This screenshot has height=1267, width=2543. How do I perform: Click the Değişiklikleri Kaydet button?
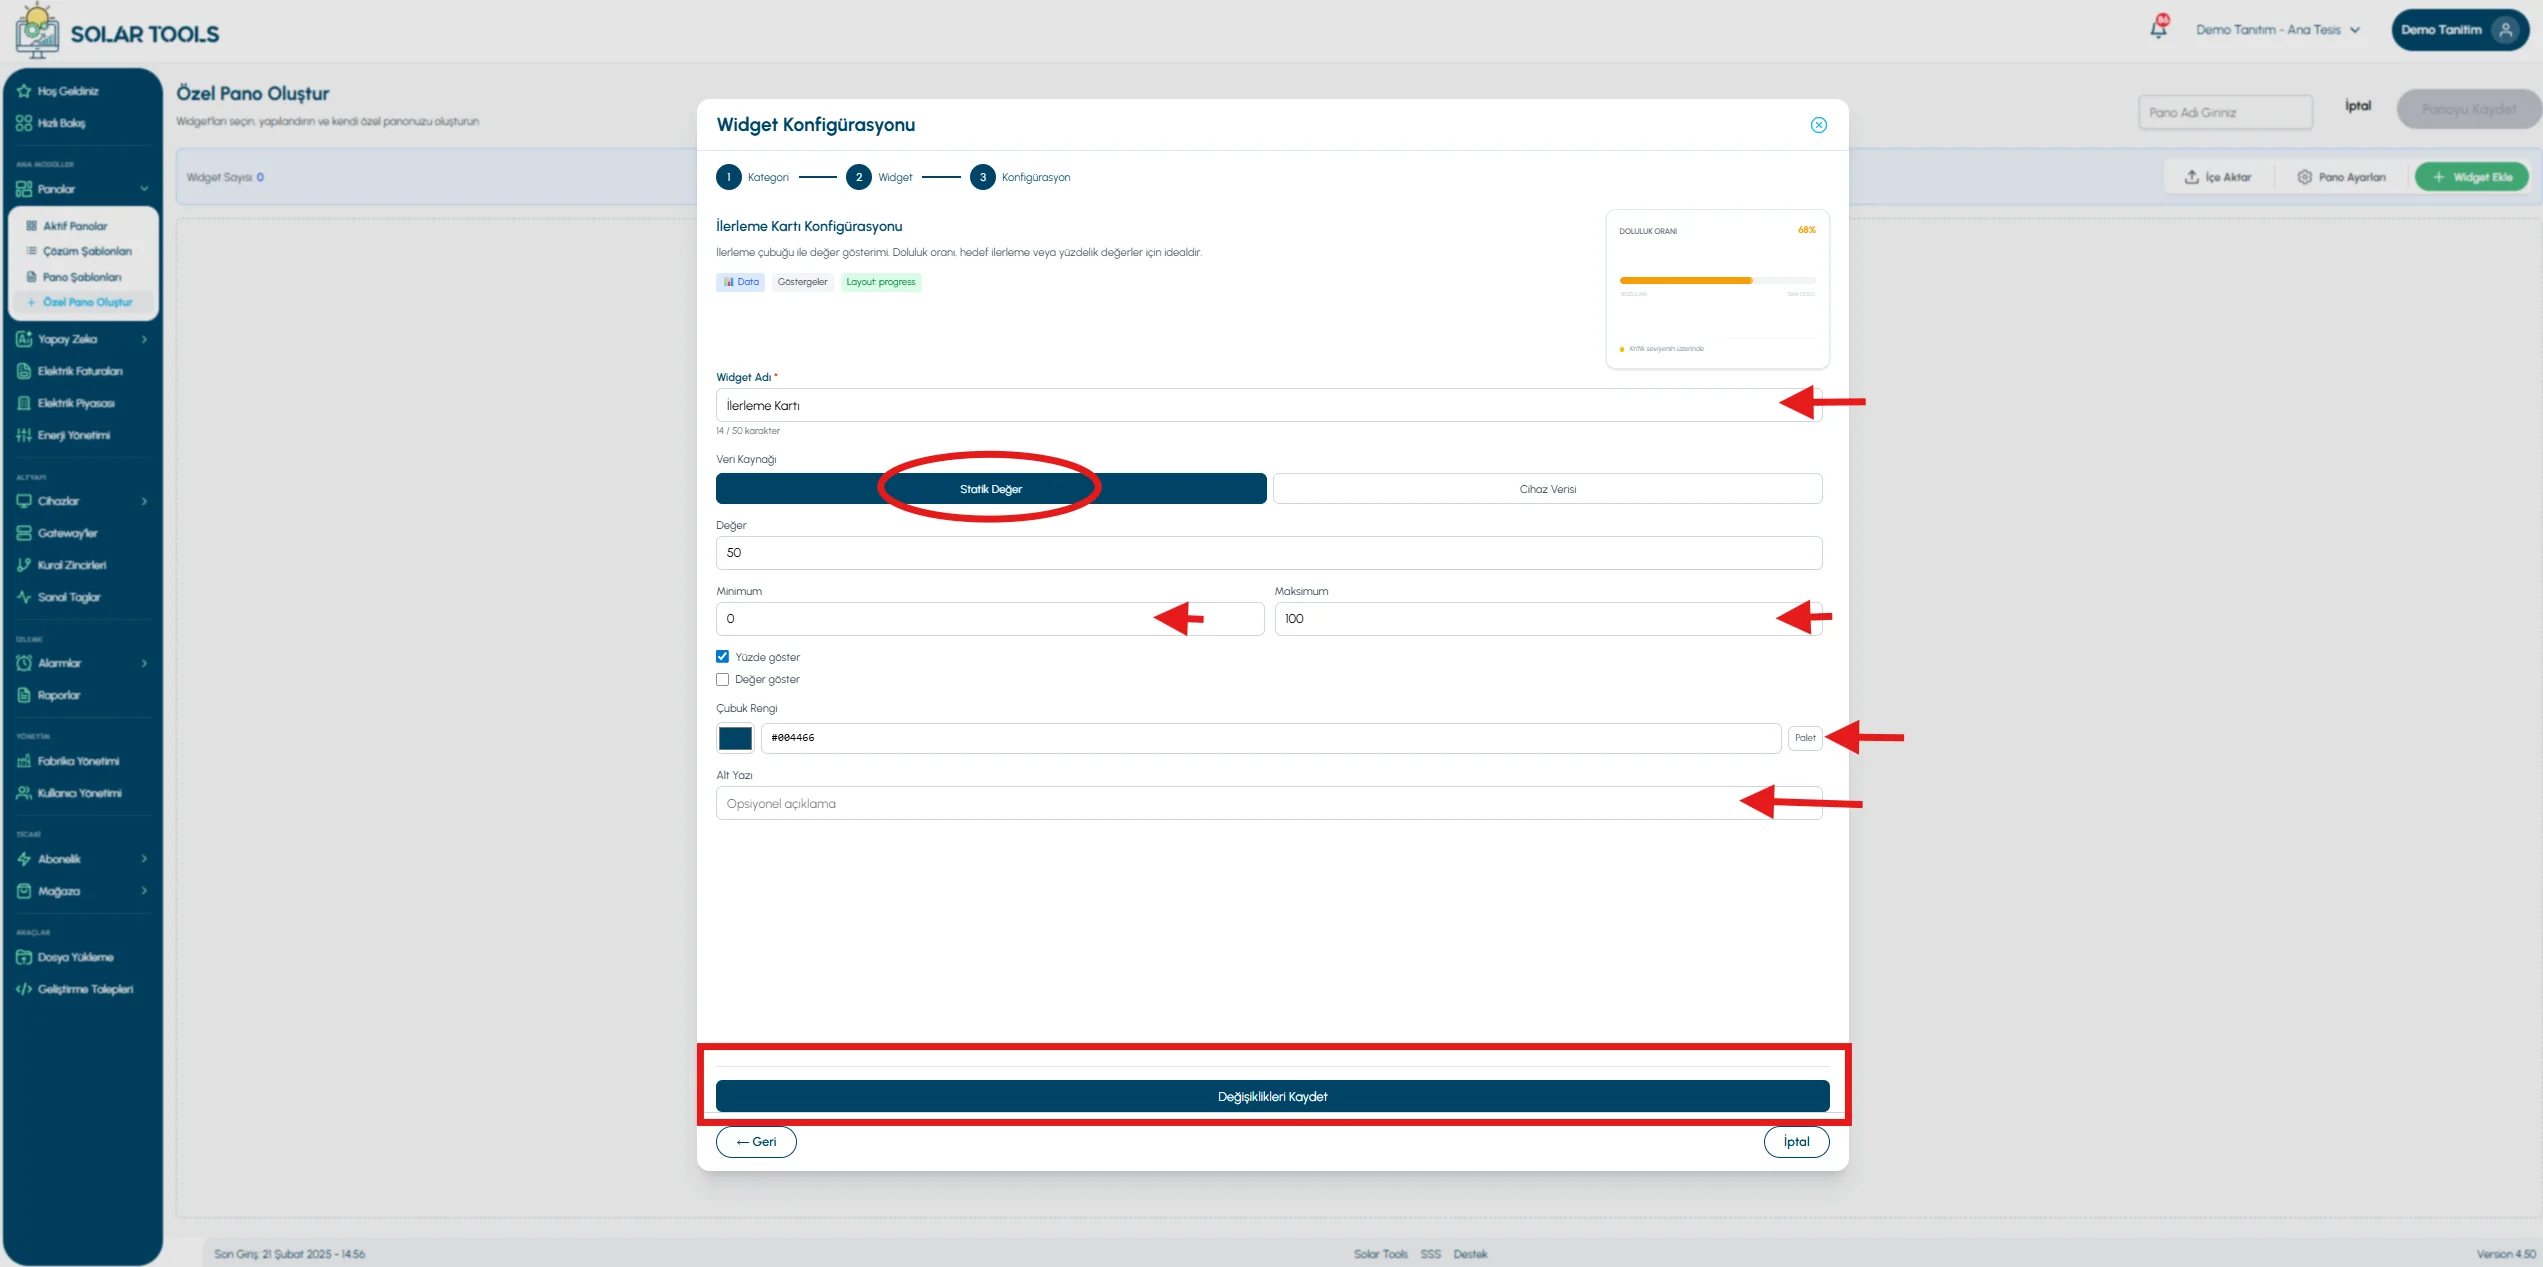point(1272,1096)
